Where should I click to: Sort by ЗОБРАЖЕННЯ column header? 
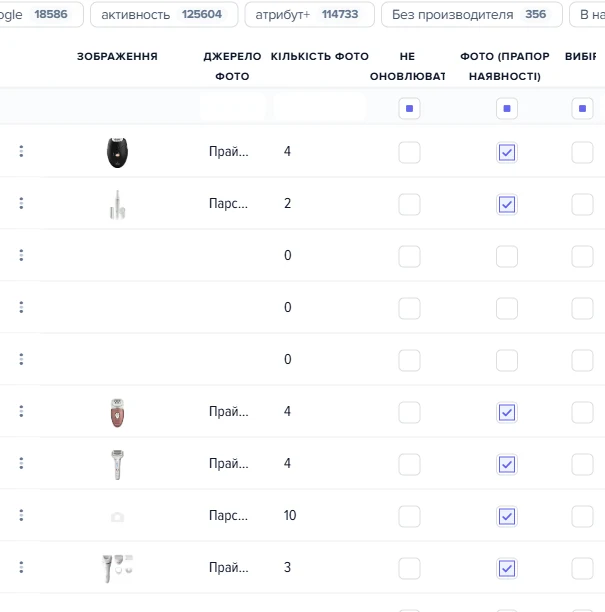point(117,57)
